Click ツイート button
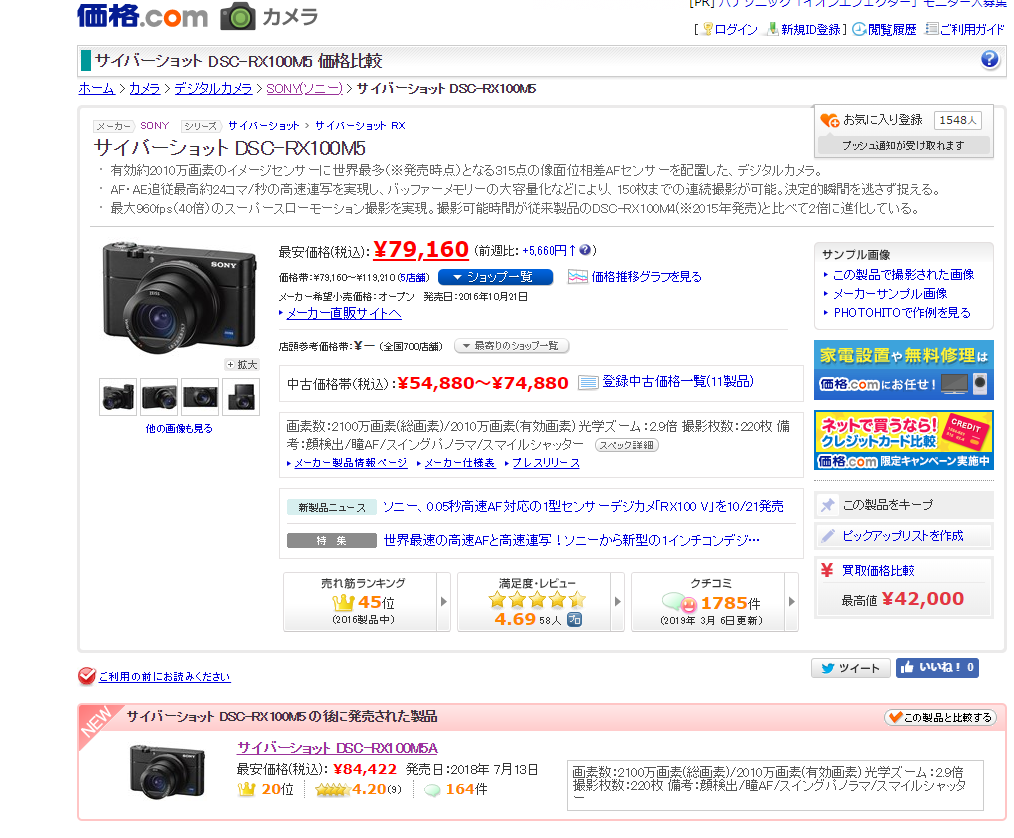 click(x=850, y=668)
